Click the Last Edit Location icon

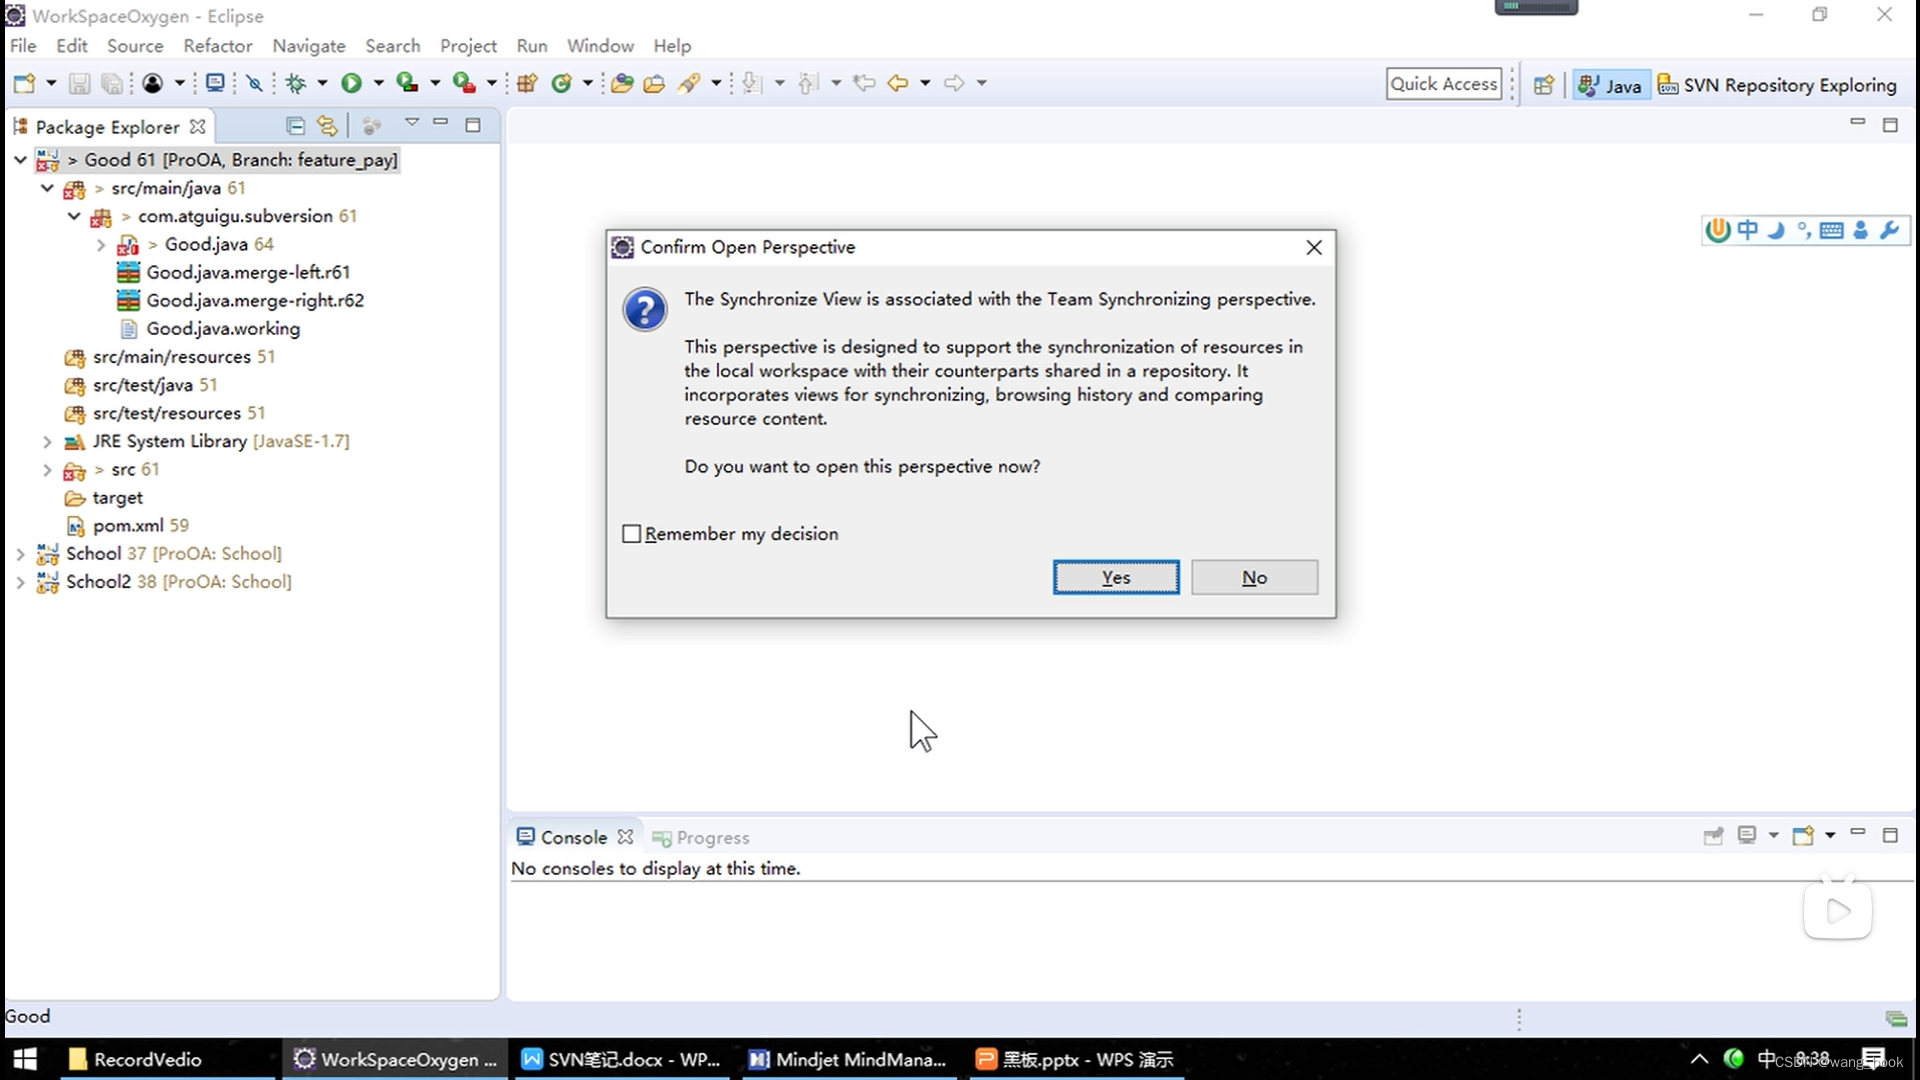[x=864, y=83]
